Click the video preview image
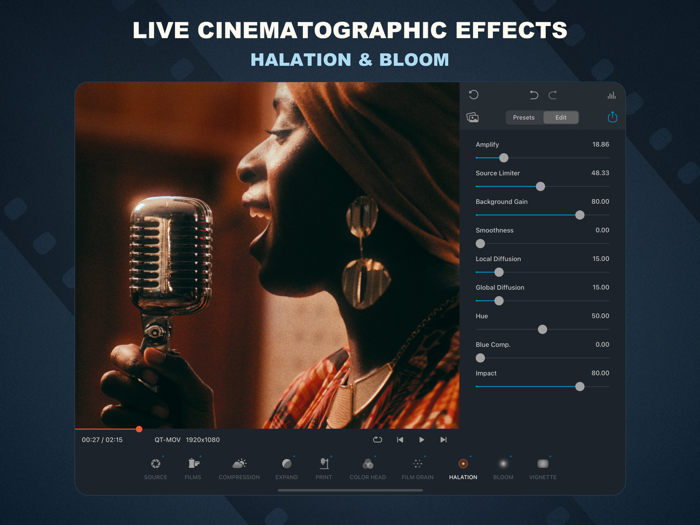The width and height of the screenshot is (700, 525). [x=267, y=255]
